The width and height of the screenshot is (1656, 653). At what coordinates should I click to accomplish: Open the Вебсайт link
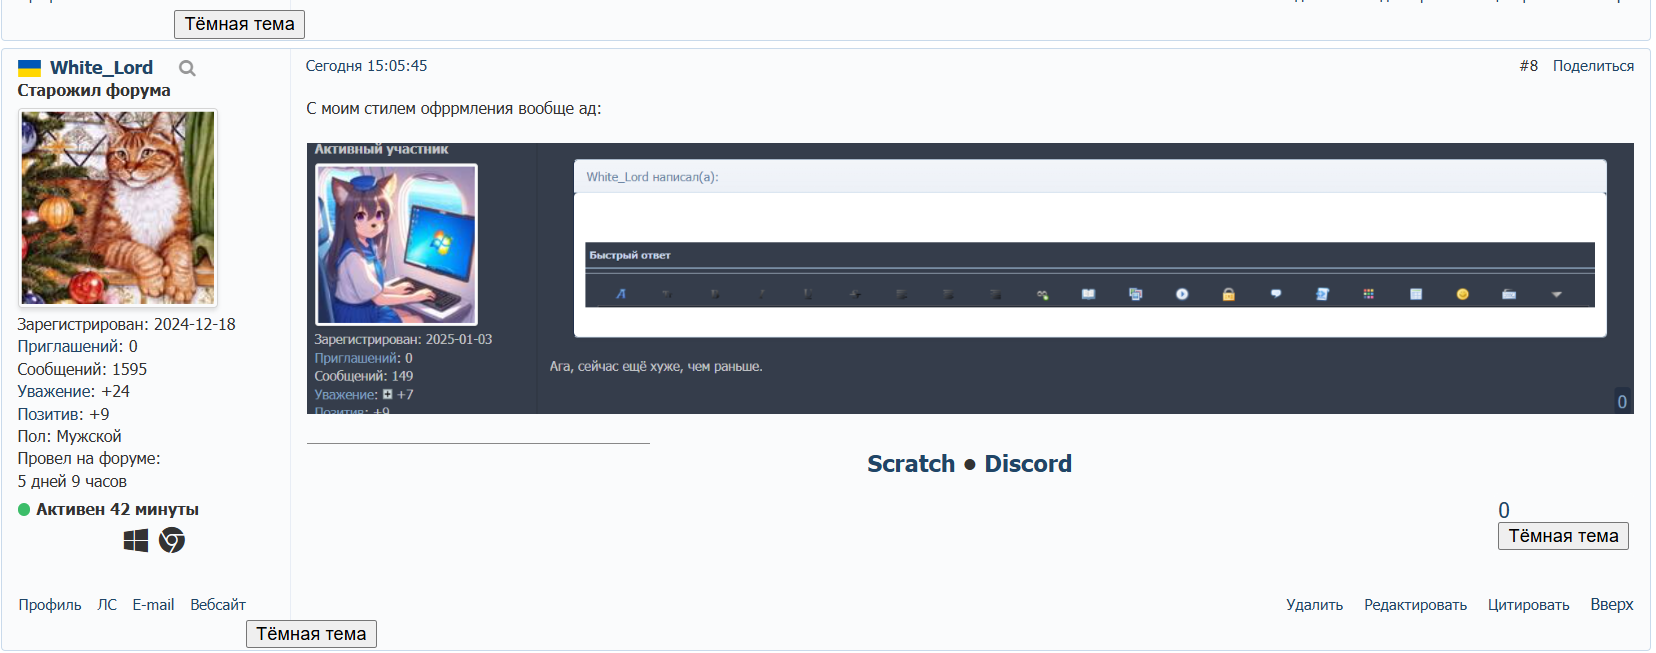(x=218, y=605)
